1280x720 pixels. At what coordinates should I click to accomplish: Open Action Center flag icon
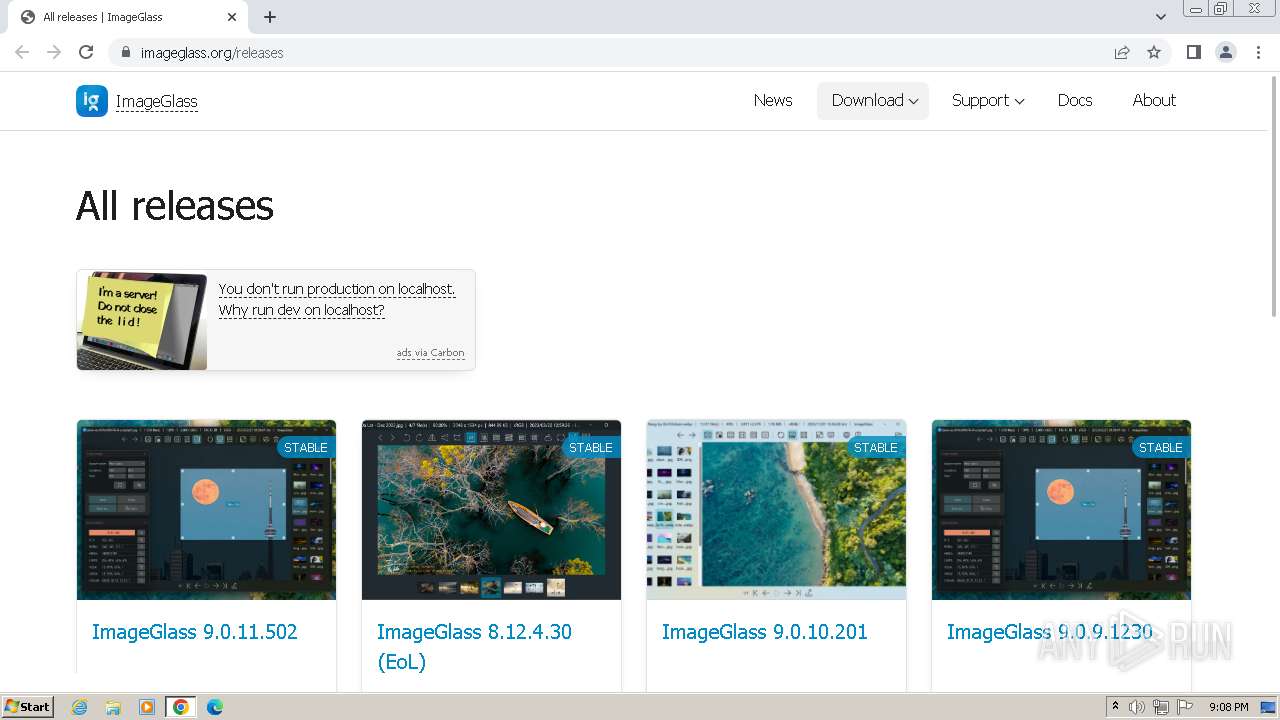point(1185,707)
